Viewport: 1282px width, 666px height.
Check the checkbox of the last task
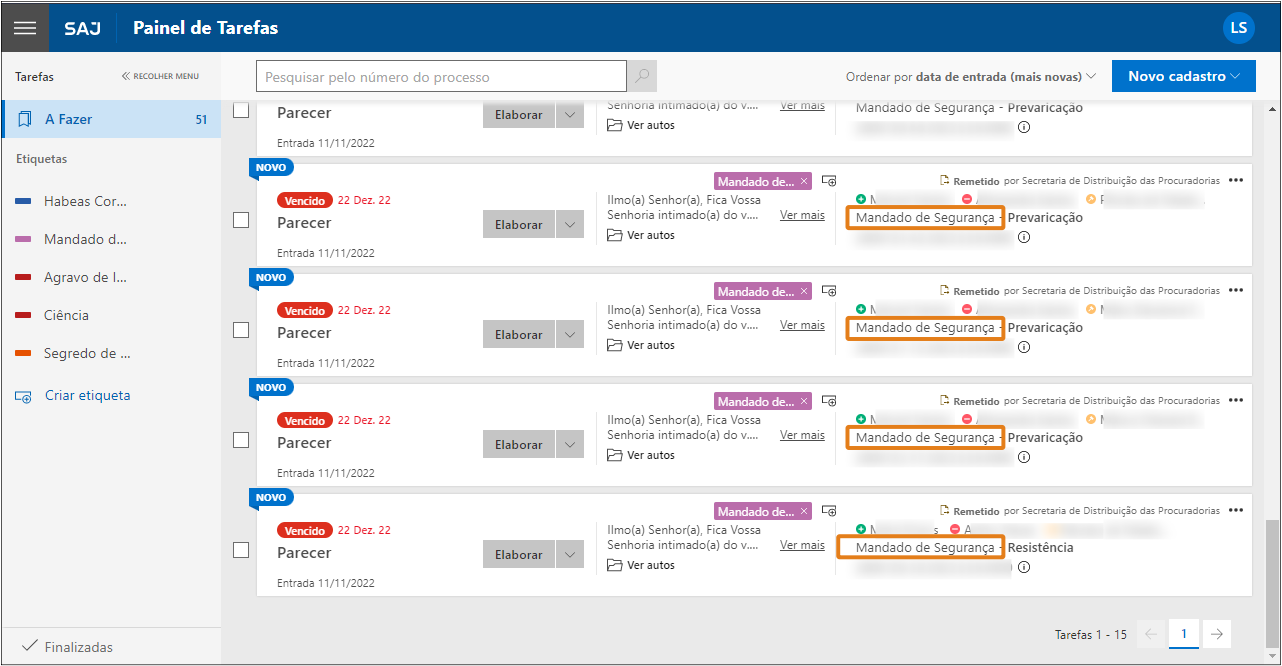click(x=241, y=550)
